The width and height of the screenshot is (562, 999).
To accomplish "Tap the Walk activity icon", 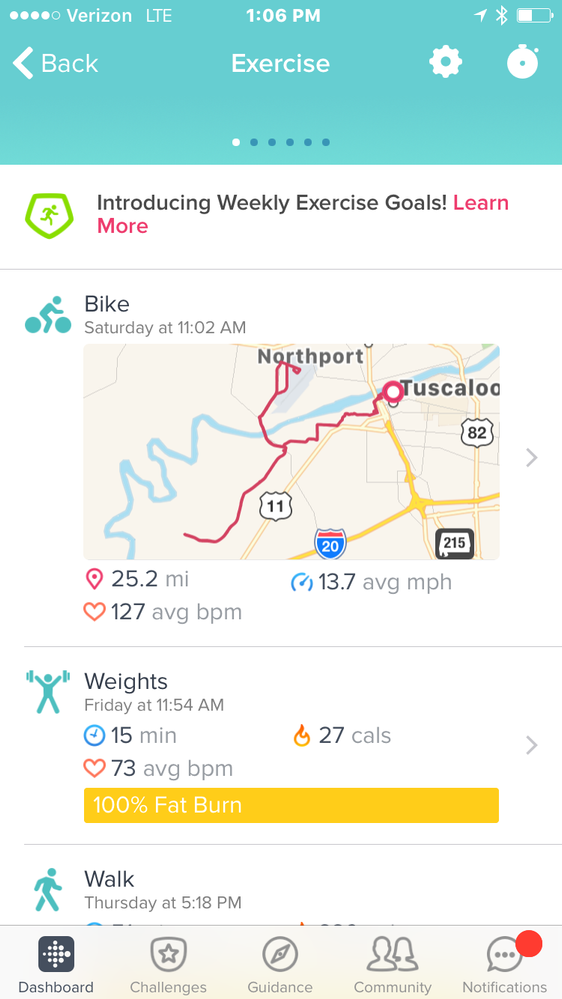I will [48, 889].
